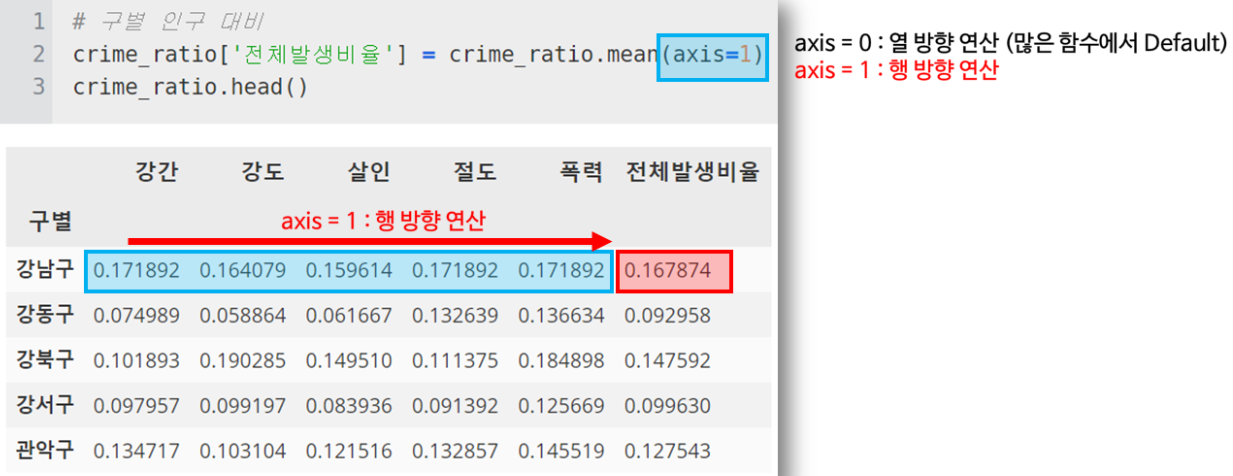The width and height of the screenshot is (1233, 476).
Task: Click 관악구 강간 value 0.134717
Action: 137,451
